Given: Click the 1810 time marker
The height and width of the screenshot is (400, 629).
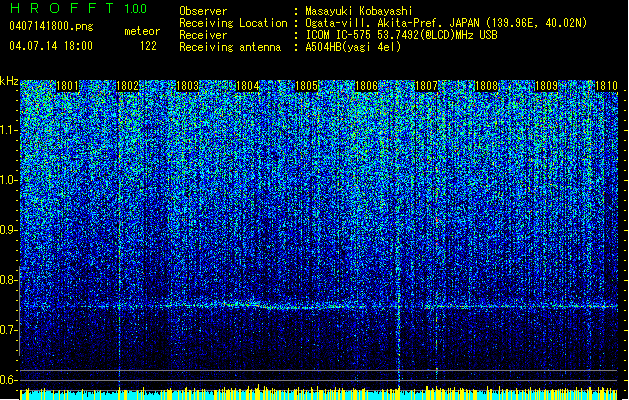Looking at the screenshot, I should [606, 86].
